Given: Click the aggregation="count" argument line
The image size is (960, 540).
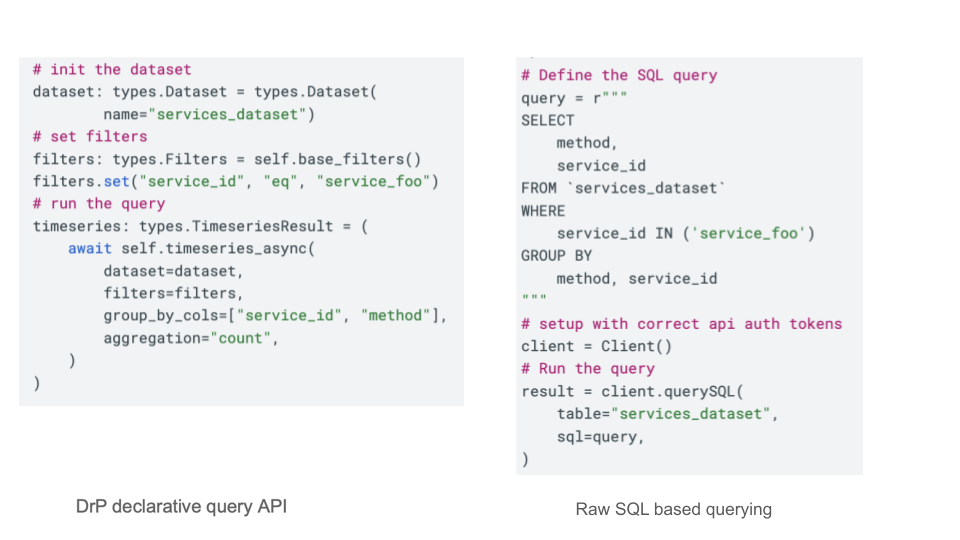Looking at the screenshot, I should click(x=190, y=338).
